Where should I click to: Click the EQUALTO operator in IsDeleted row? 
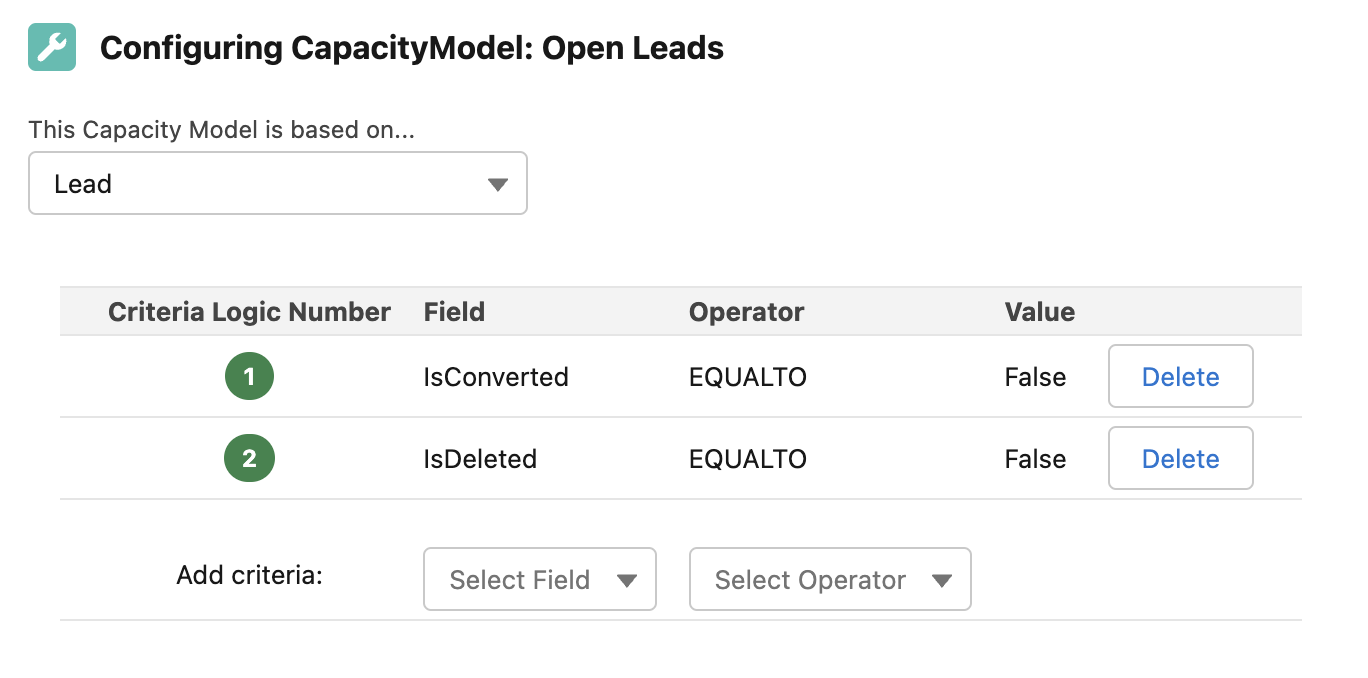748,459
